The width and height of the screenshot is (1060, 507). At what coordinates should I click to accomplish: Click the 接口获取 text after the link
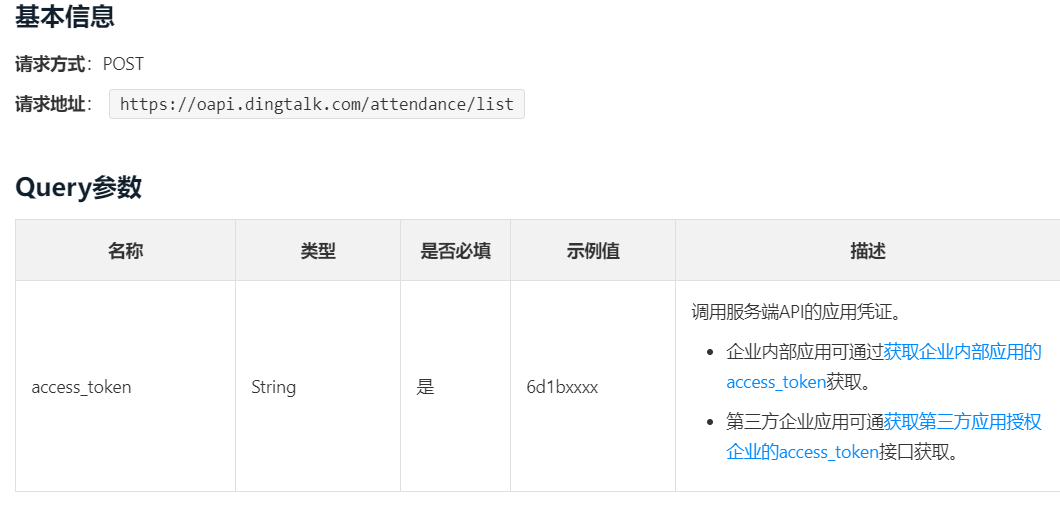tap(918, 452)
